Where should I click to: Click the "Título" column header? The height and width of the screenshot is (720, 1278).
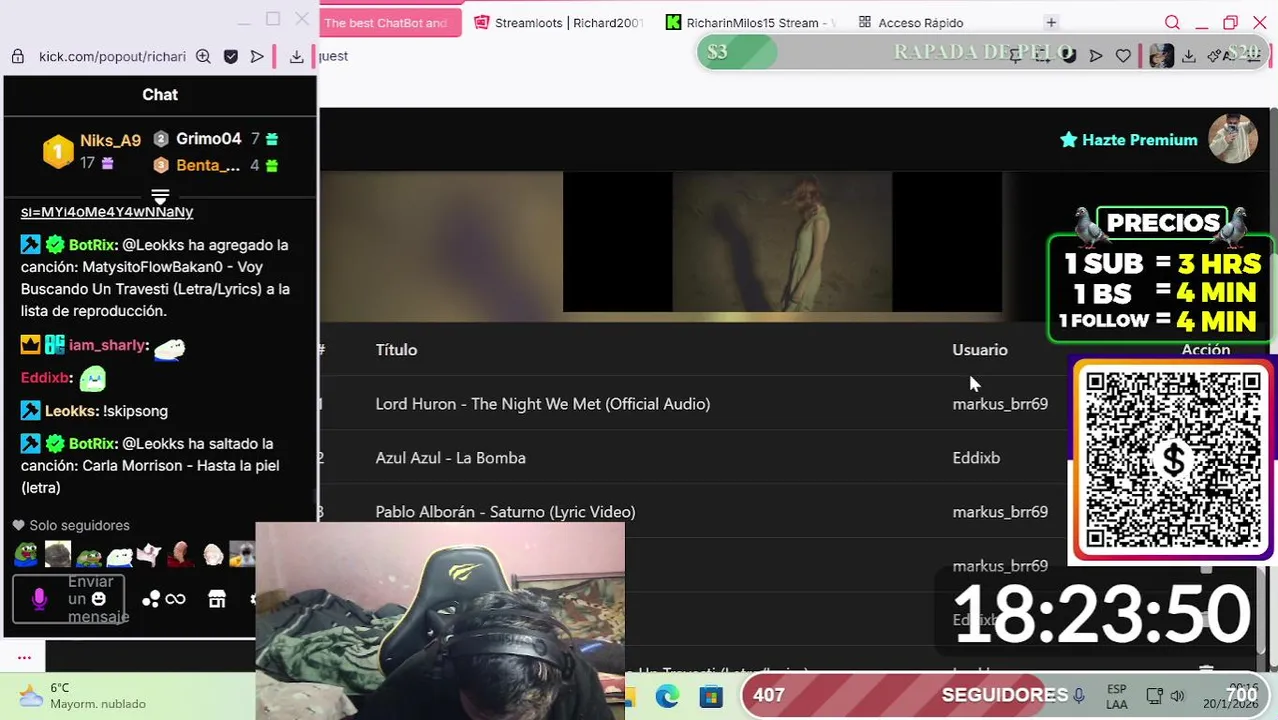coord(396,350)
